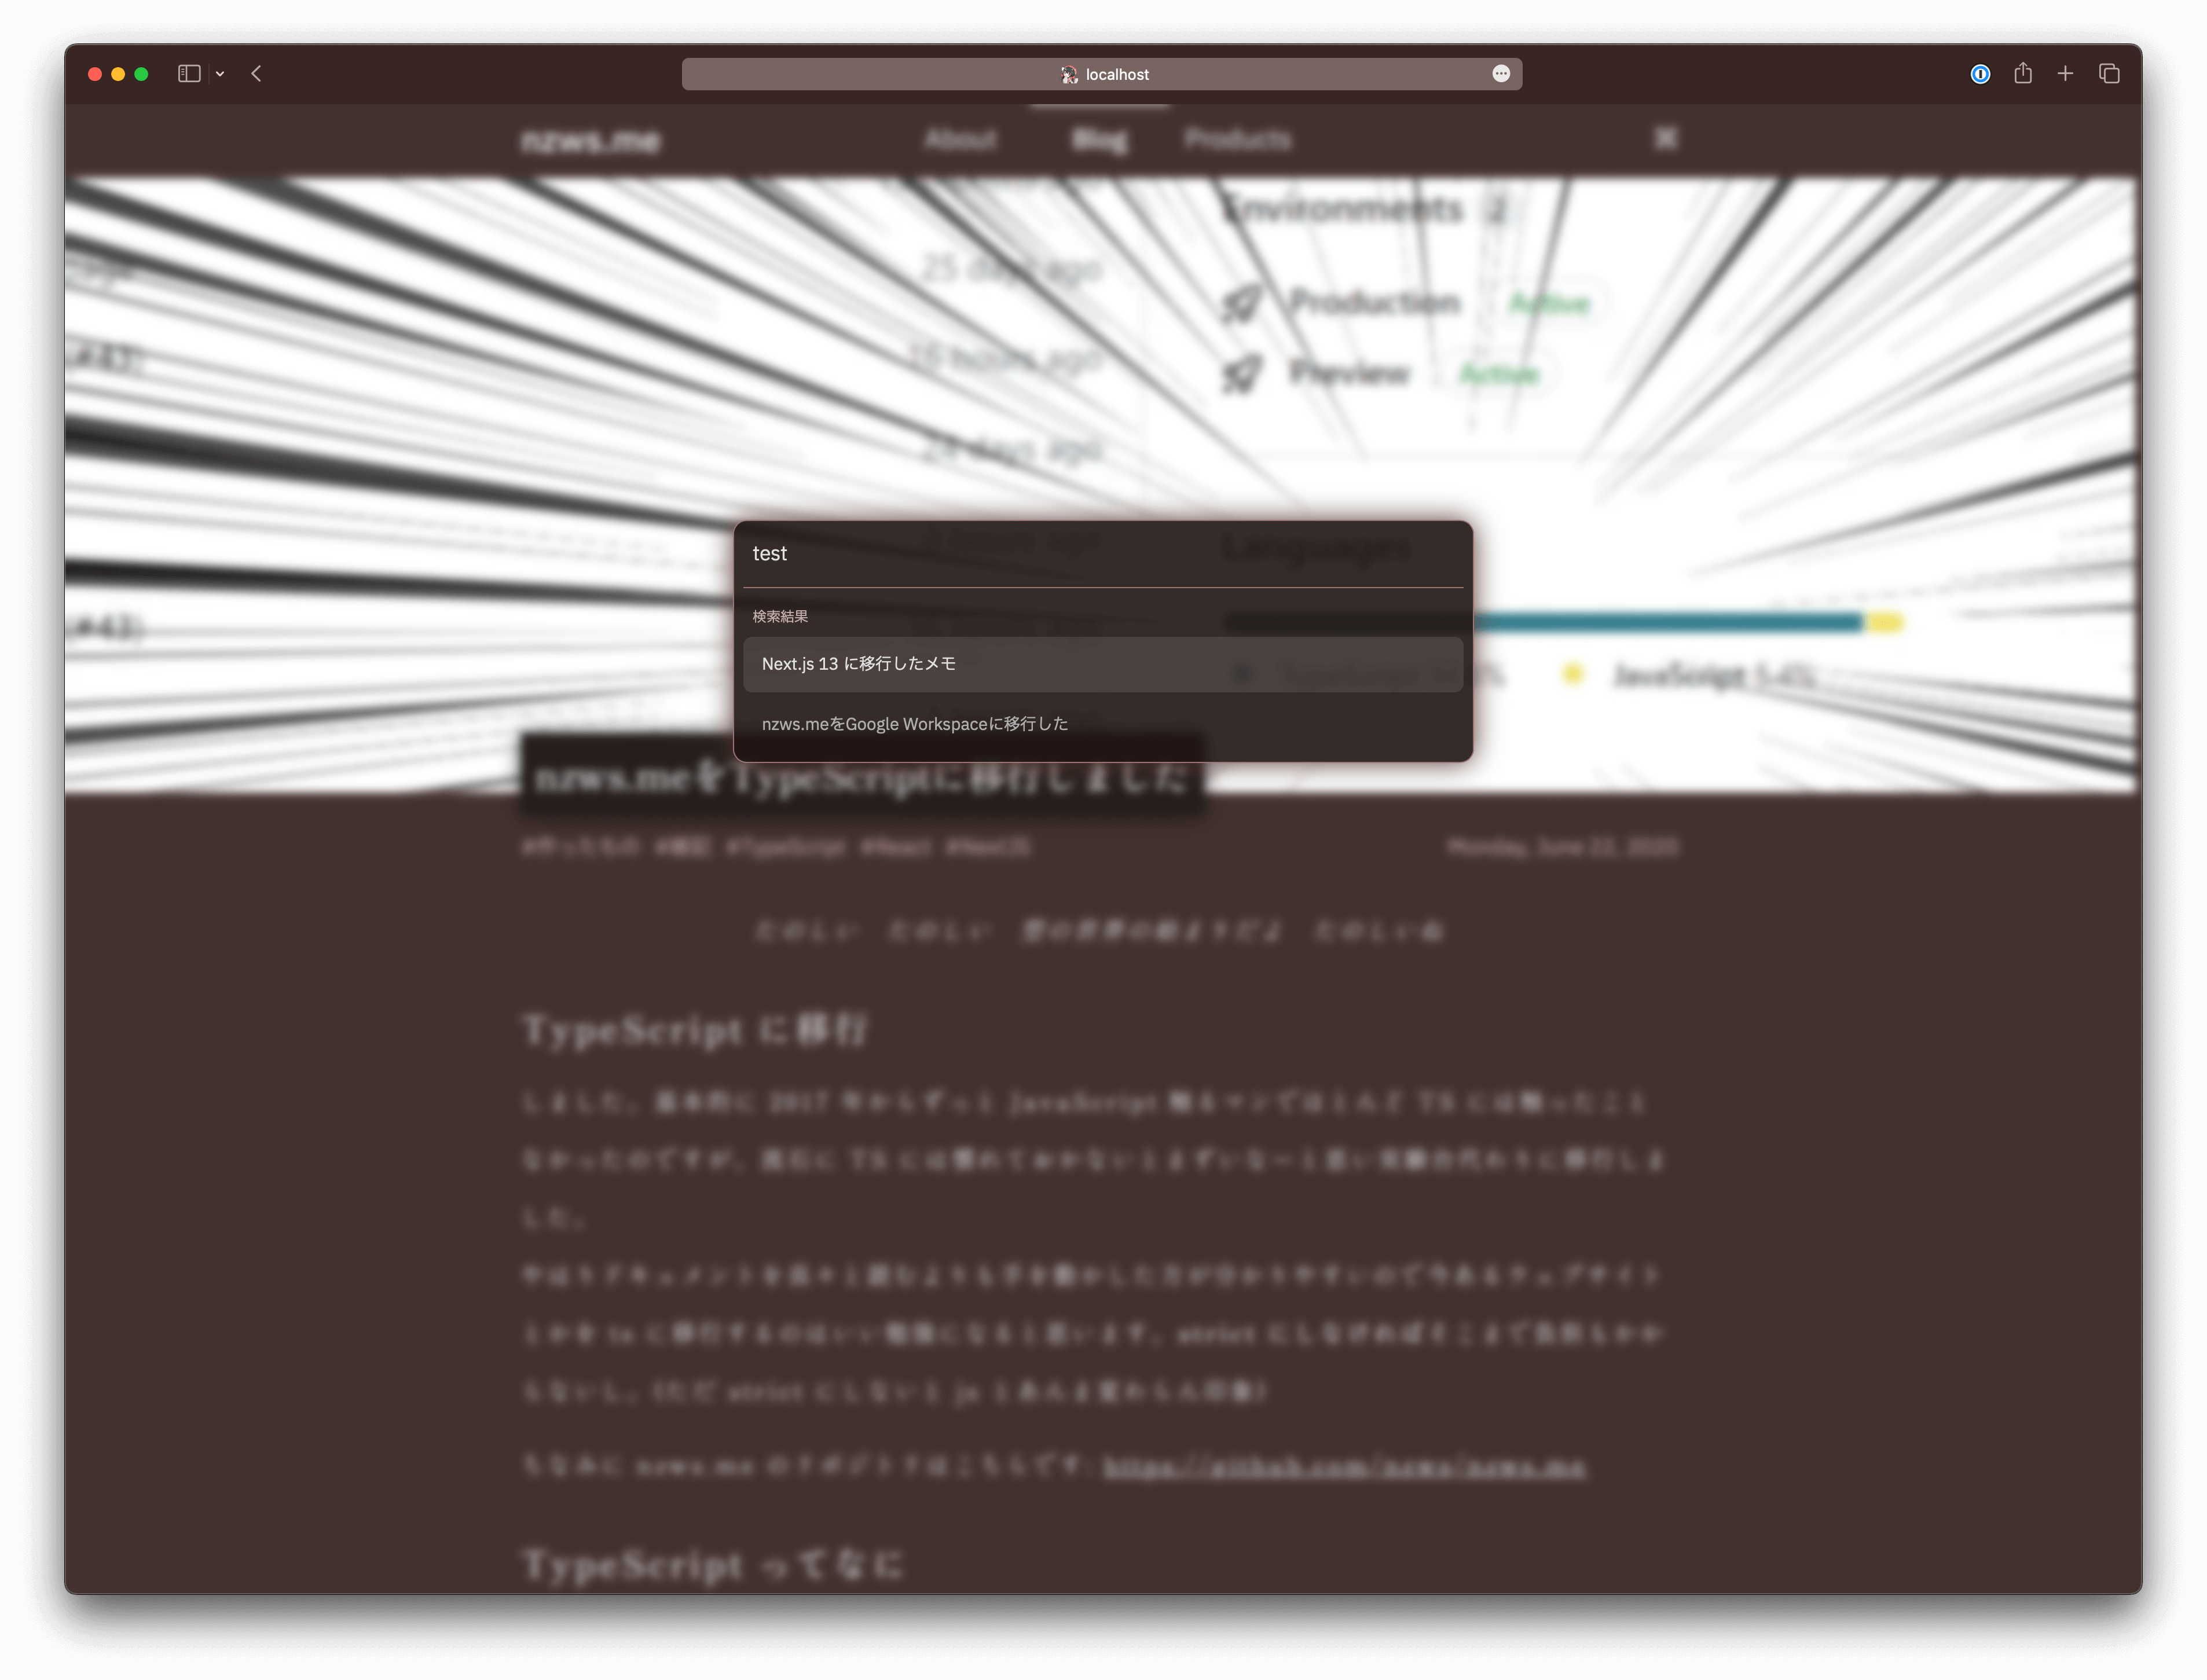2207x1680 pixels.
Task: Show the tab overview icon
Action: coord(2109,74)
